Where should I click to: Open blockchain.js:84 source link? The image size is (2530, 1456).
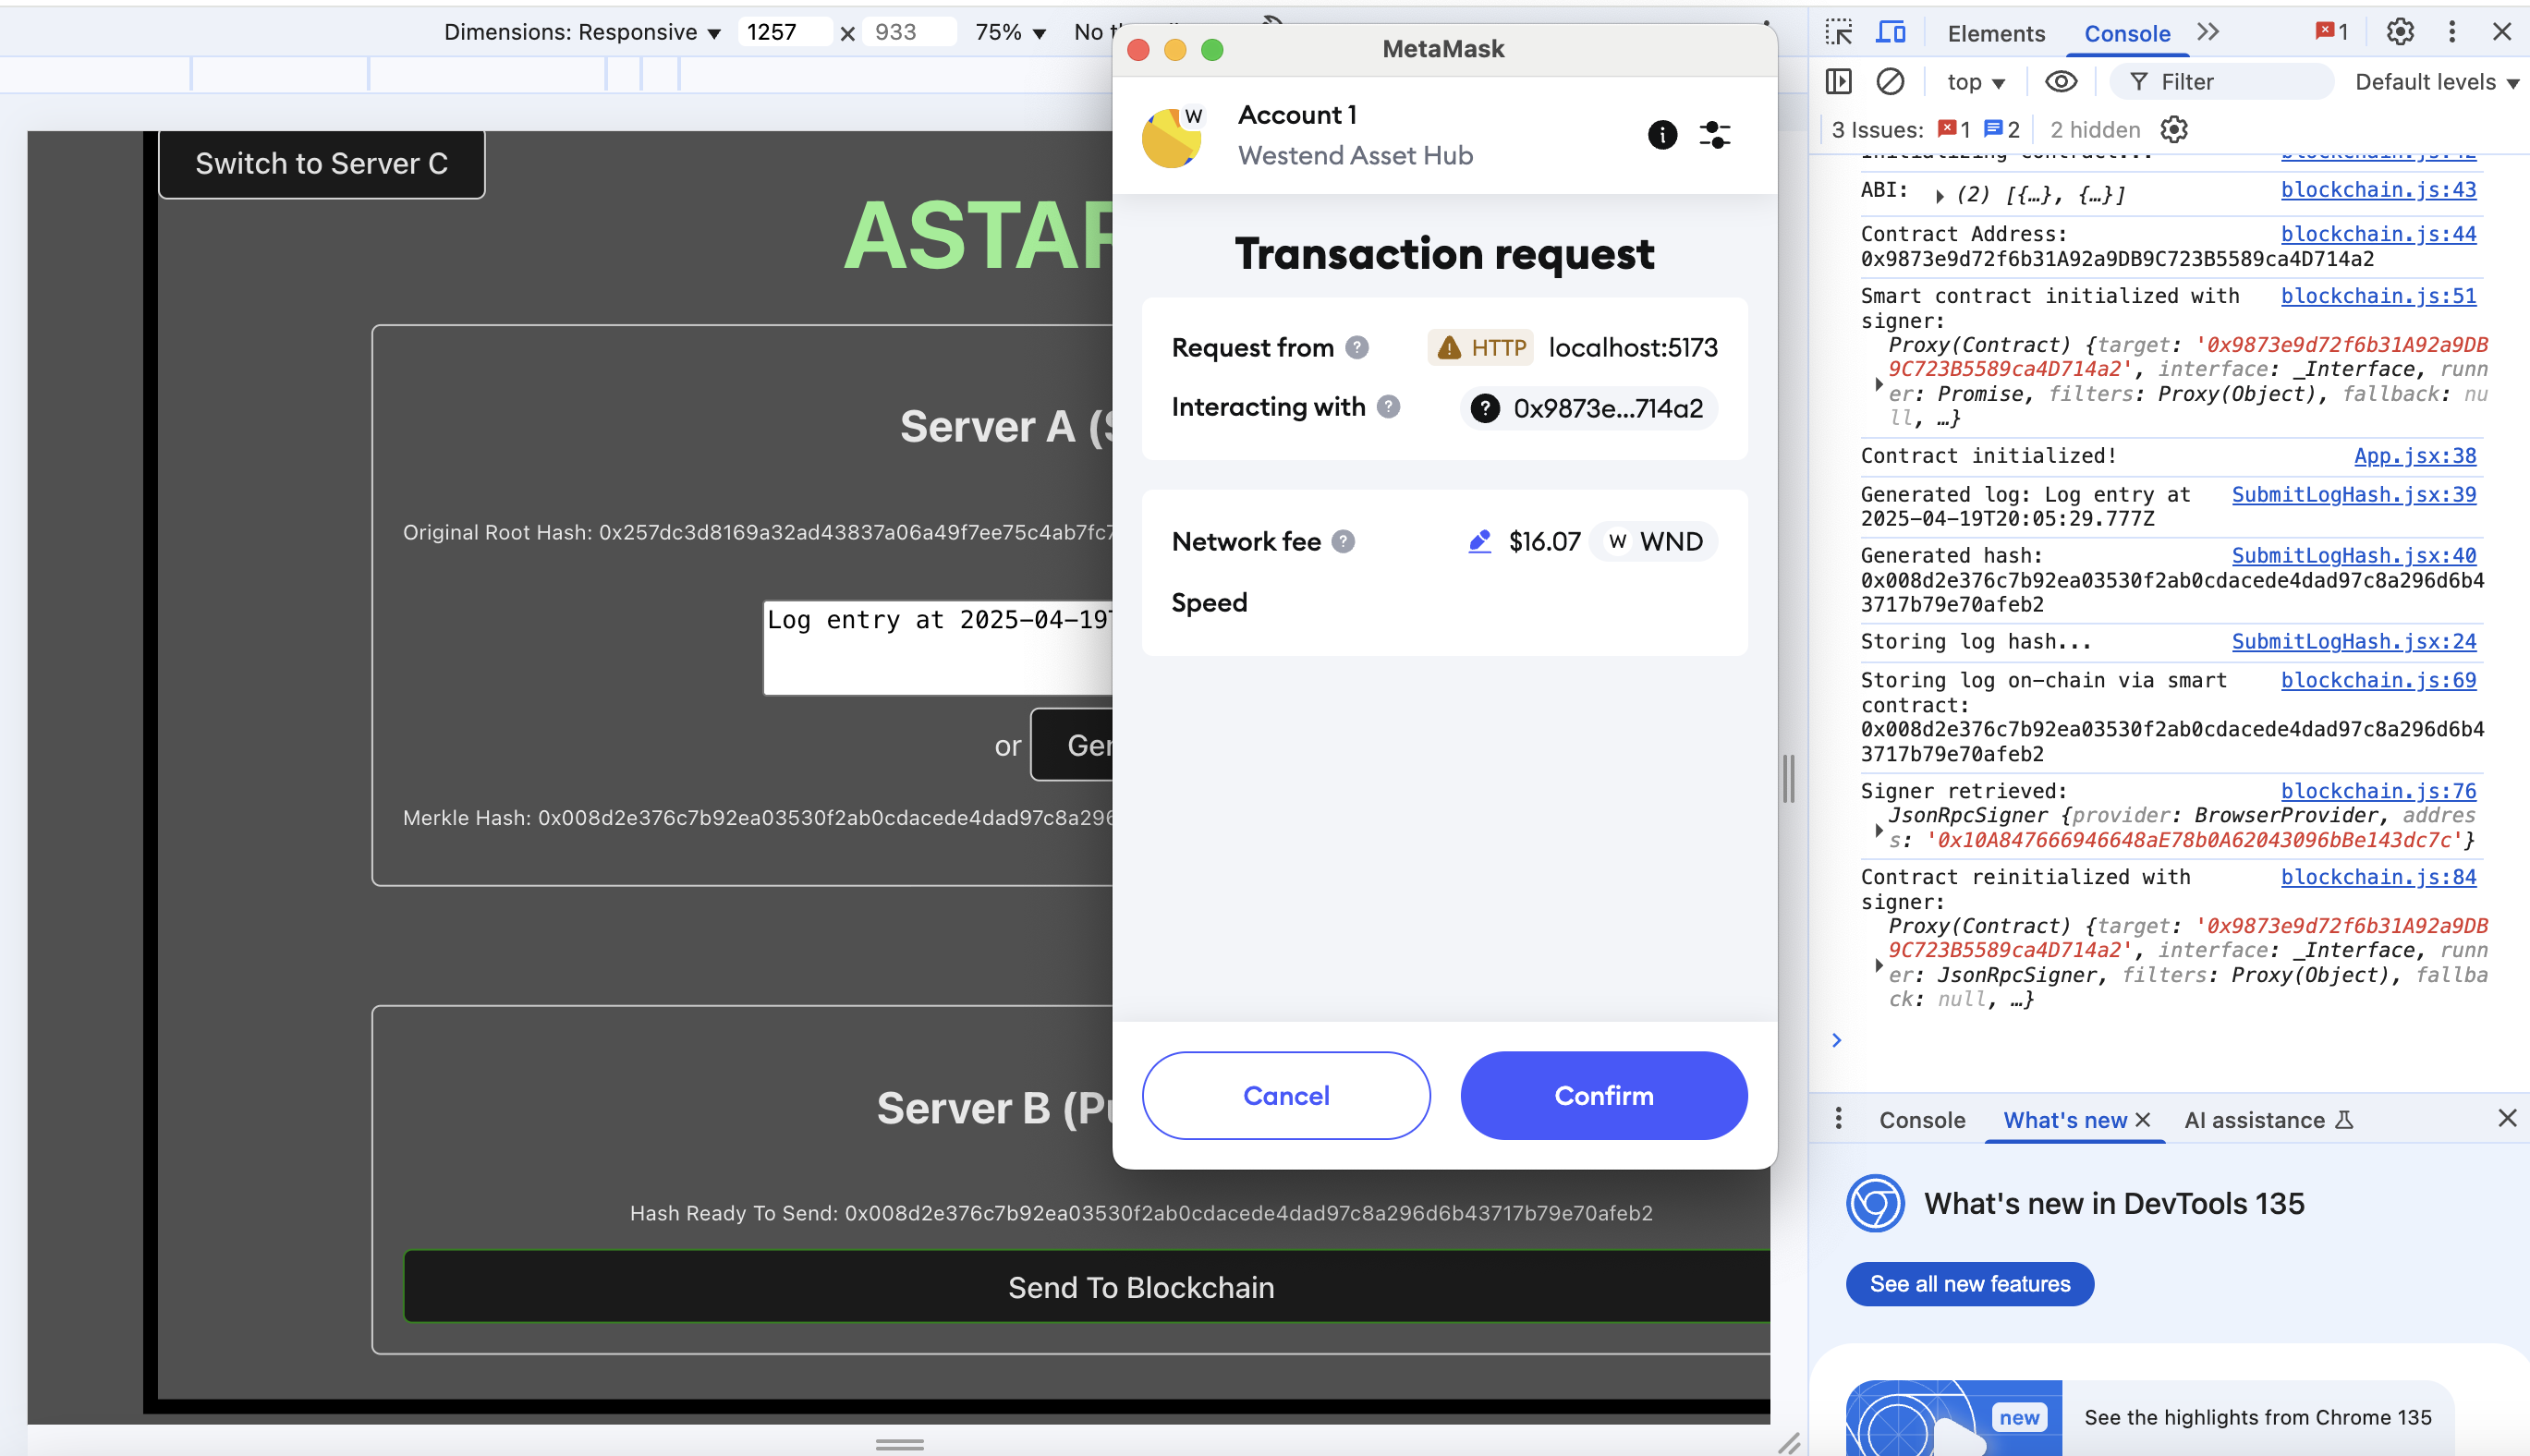coord(2378,877)
